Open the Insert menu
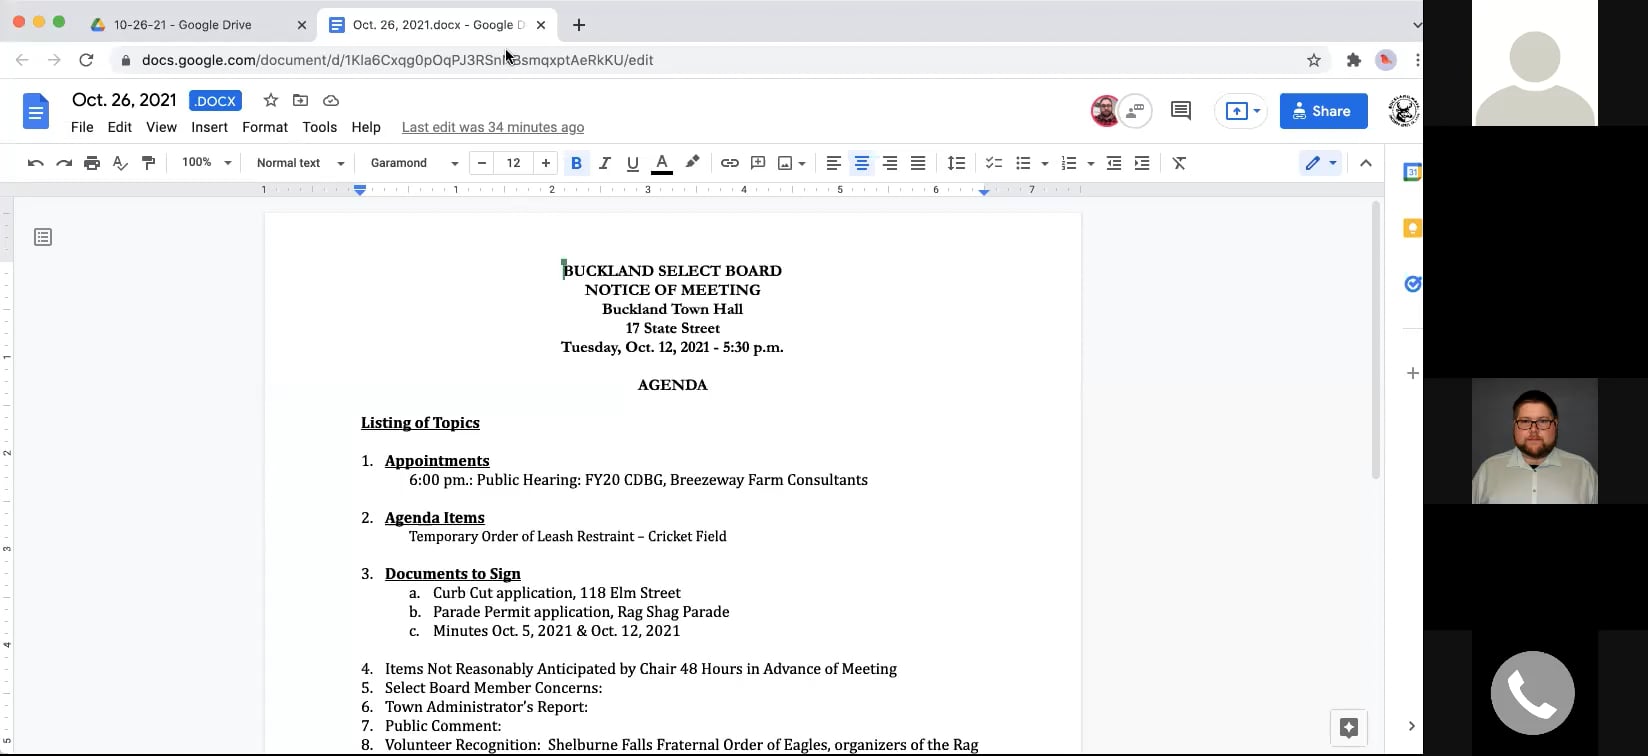This screenshot has width=1648, height=756. pos(209,127)
